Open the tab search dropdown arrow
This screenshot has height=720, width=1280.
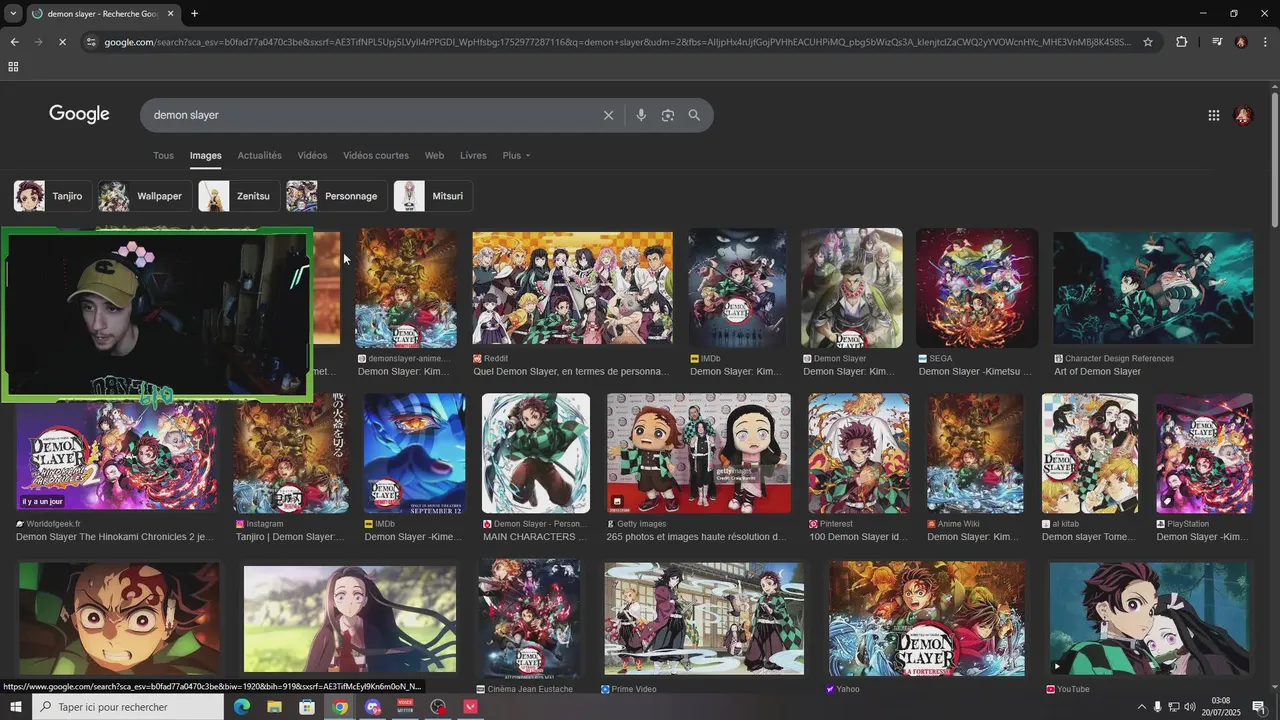13,14
